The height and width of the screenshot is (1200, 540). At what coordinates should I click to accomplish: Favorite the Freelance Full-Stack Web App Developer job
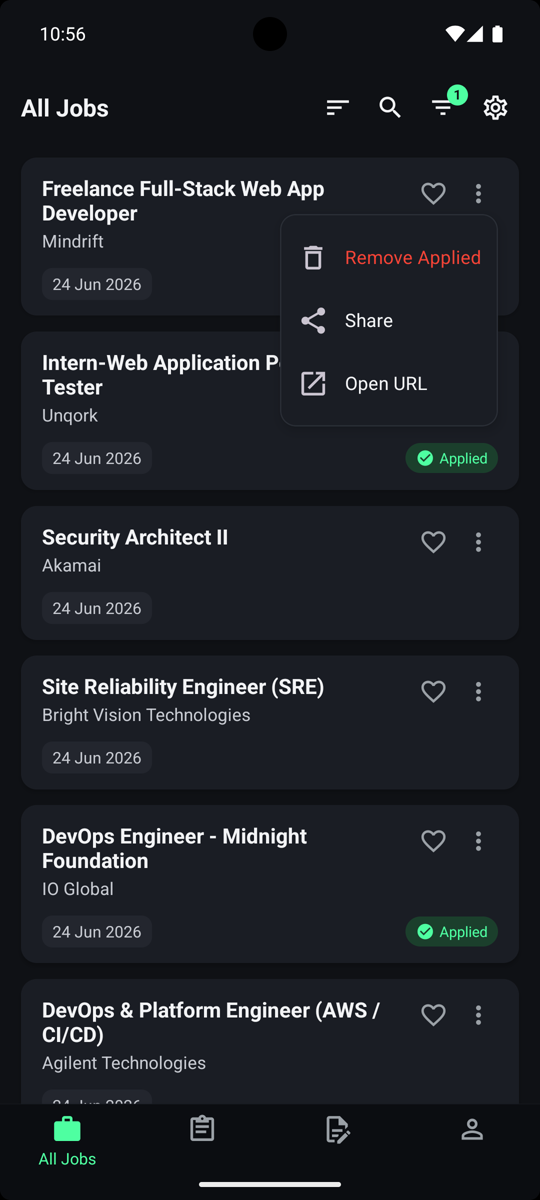[x=433, y=193]
